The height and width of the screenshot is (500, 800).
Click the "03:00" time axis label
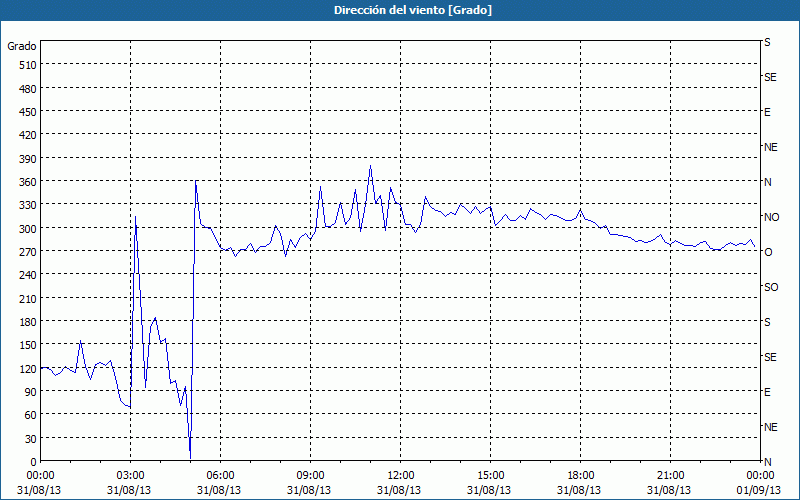[x=130, y=476]
